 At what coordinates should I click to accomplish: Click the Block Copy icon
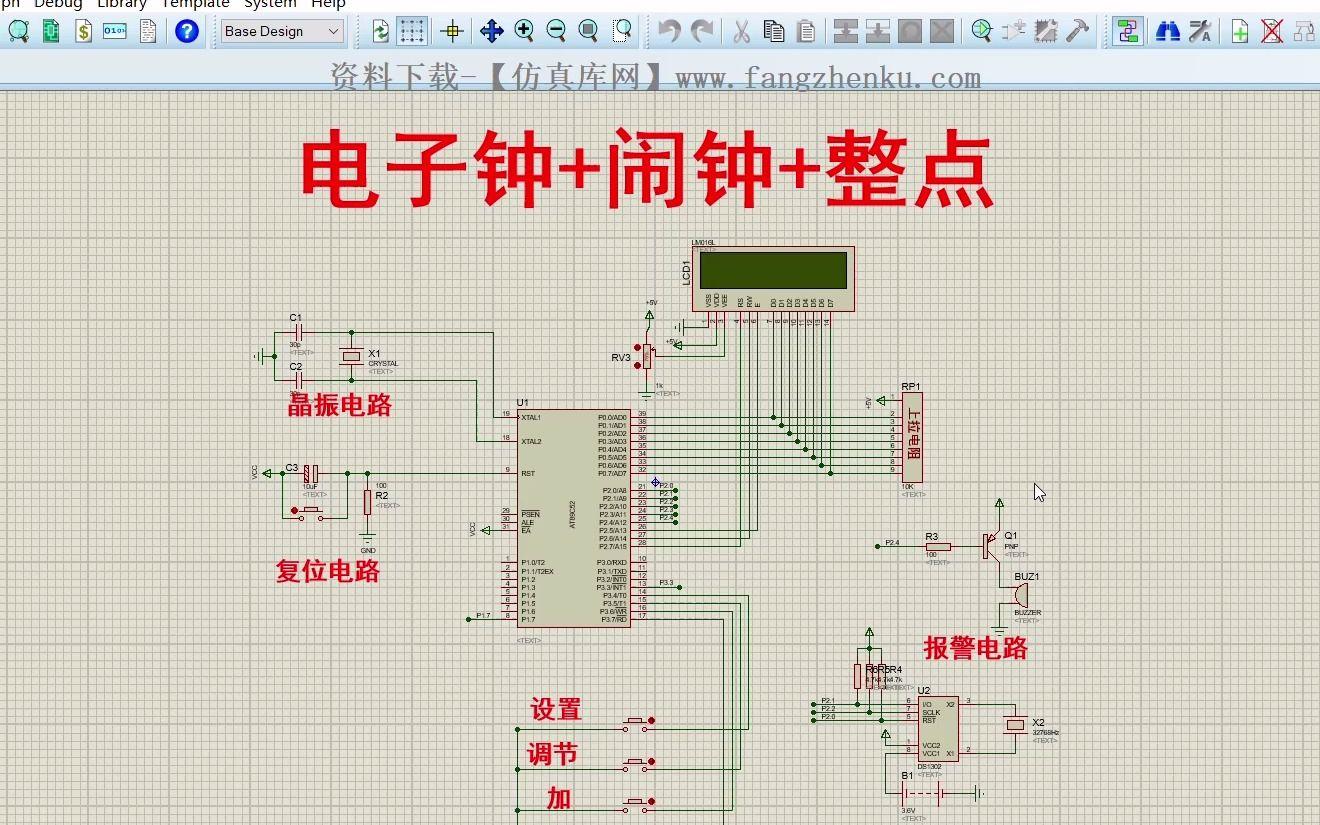click(846, 31)
